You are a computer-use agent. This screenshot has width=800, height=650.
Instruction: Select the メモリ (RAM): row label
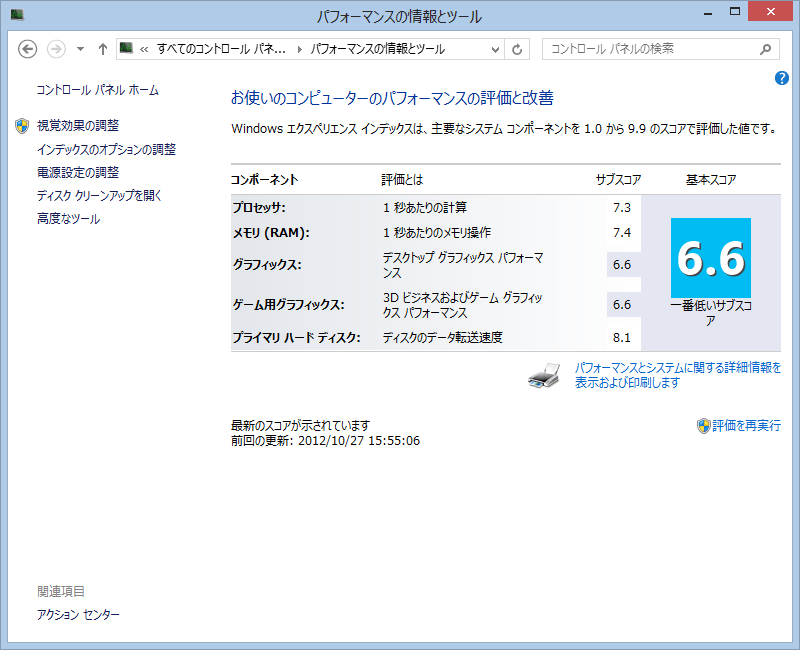(x=271, y=233)
